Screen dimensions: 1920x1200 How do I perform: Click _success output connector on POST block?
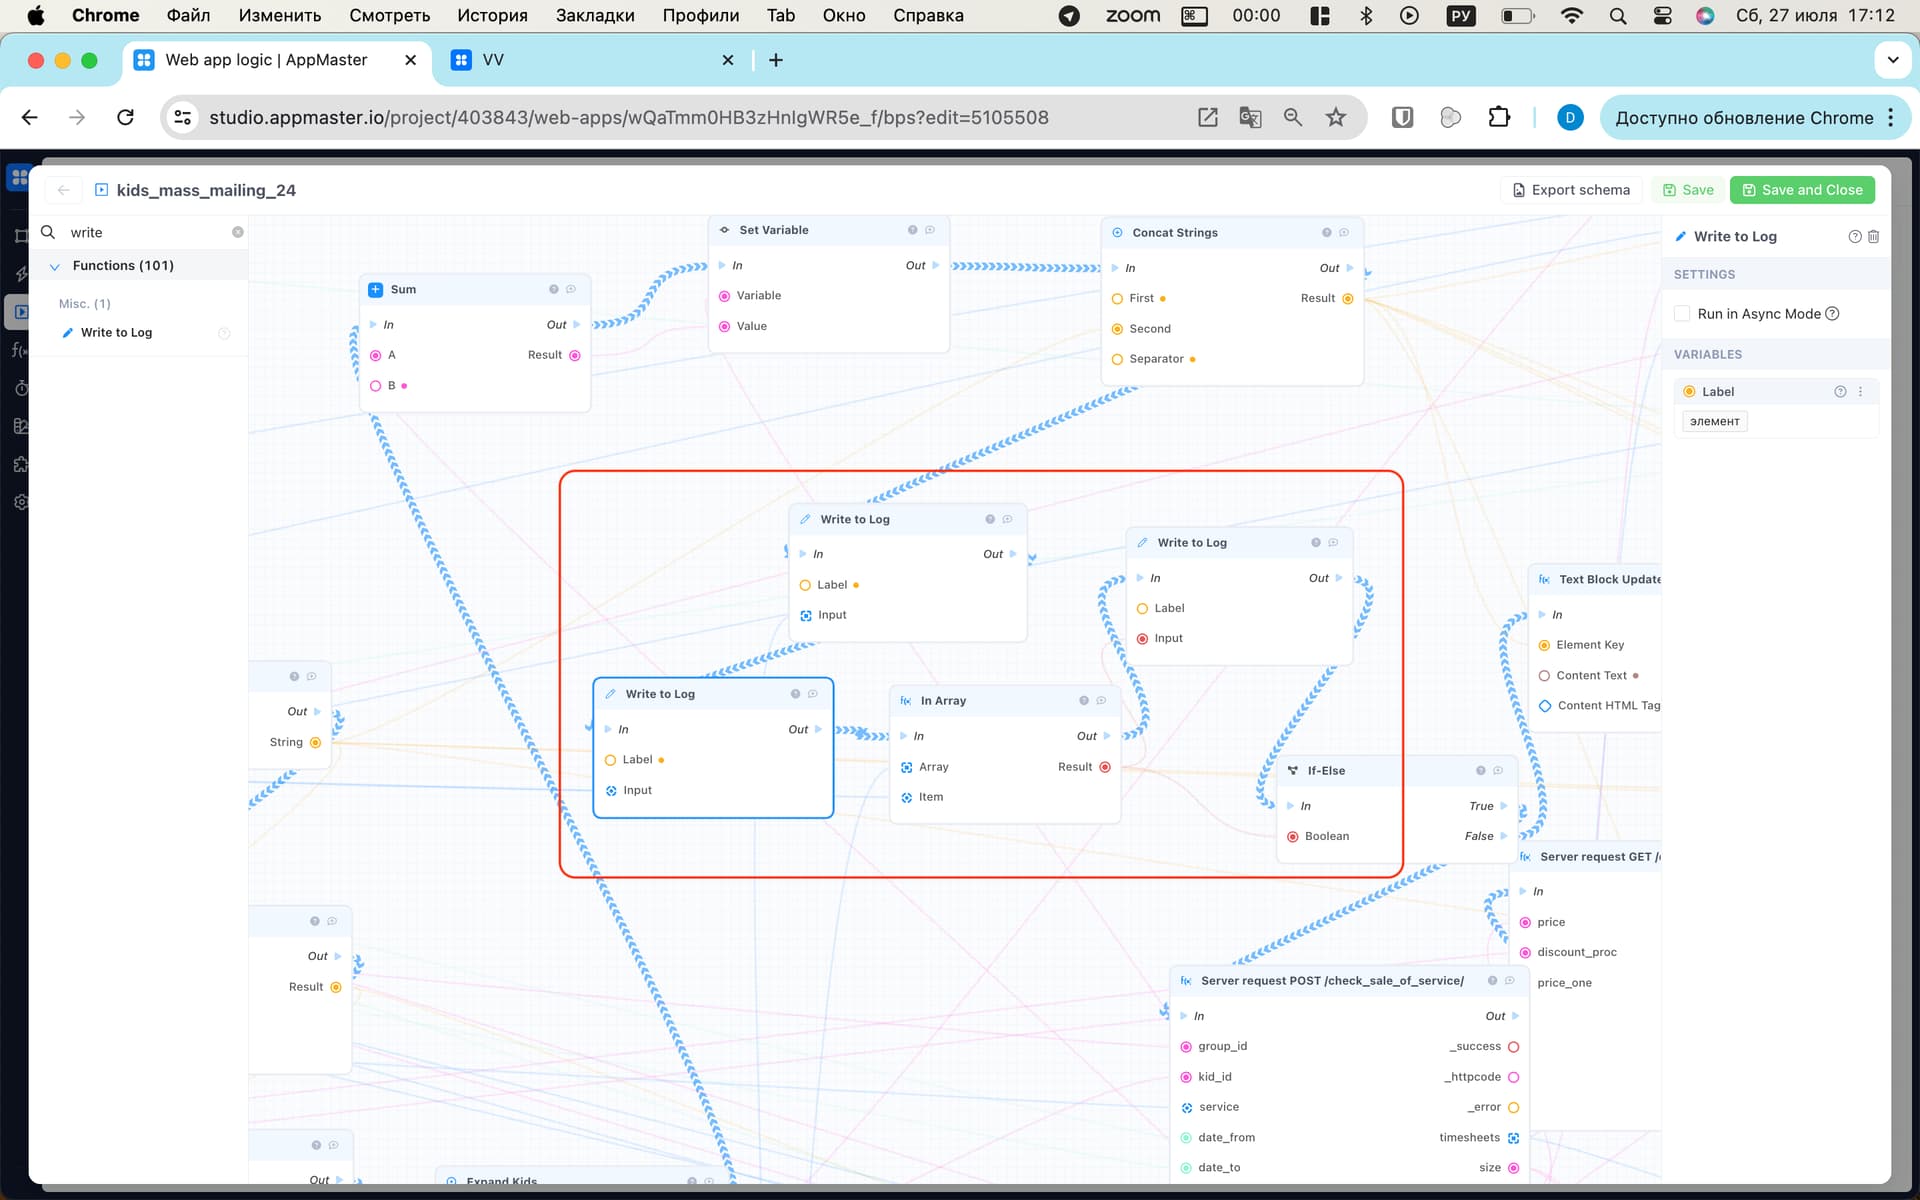1513,1047
